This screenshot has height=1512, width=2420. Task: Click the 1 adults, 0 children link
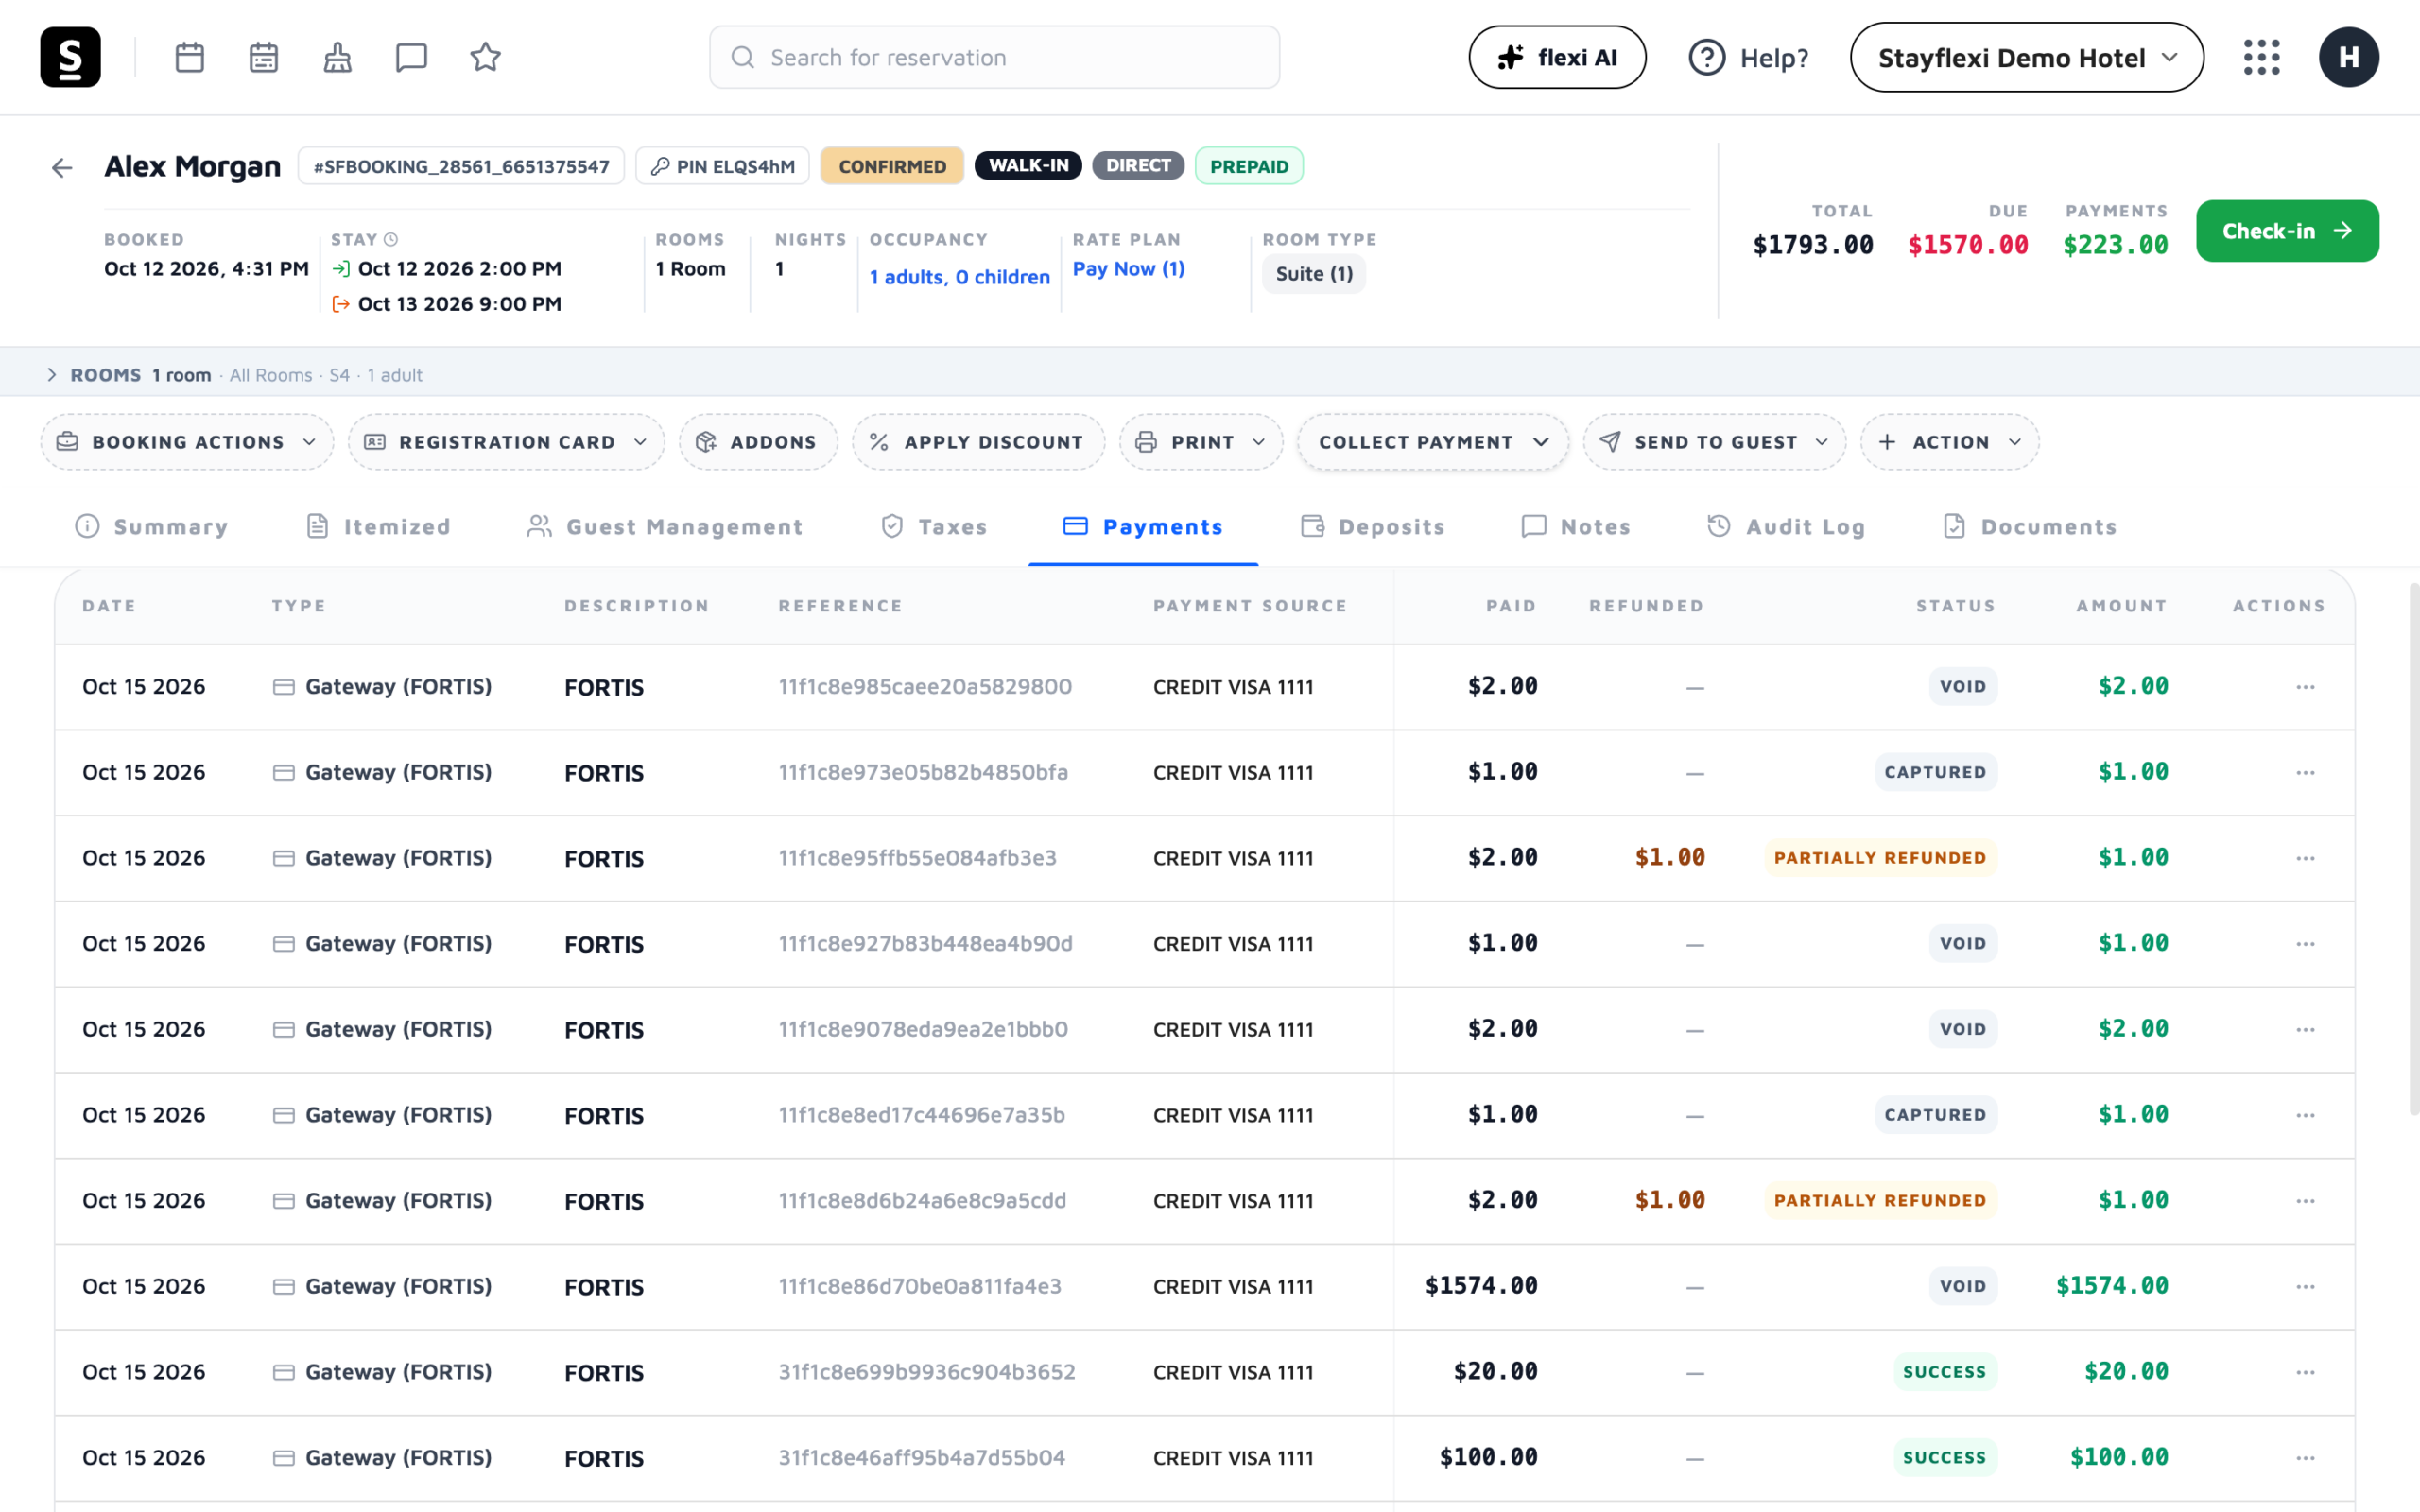coord(960,277)
